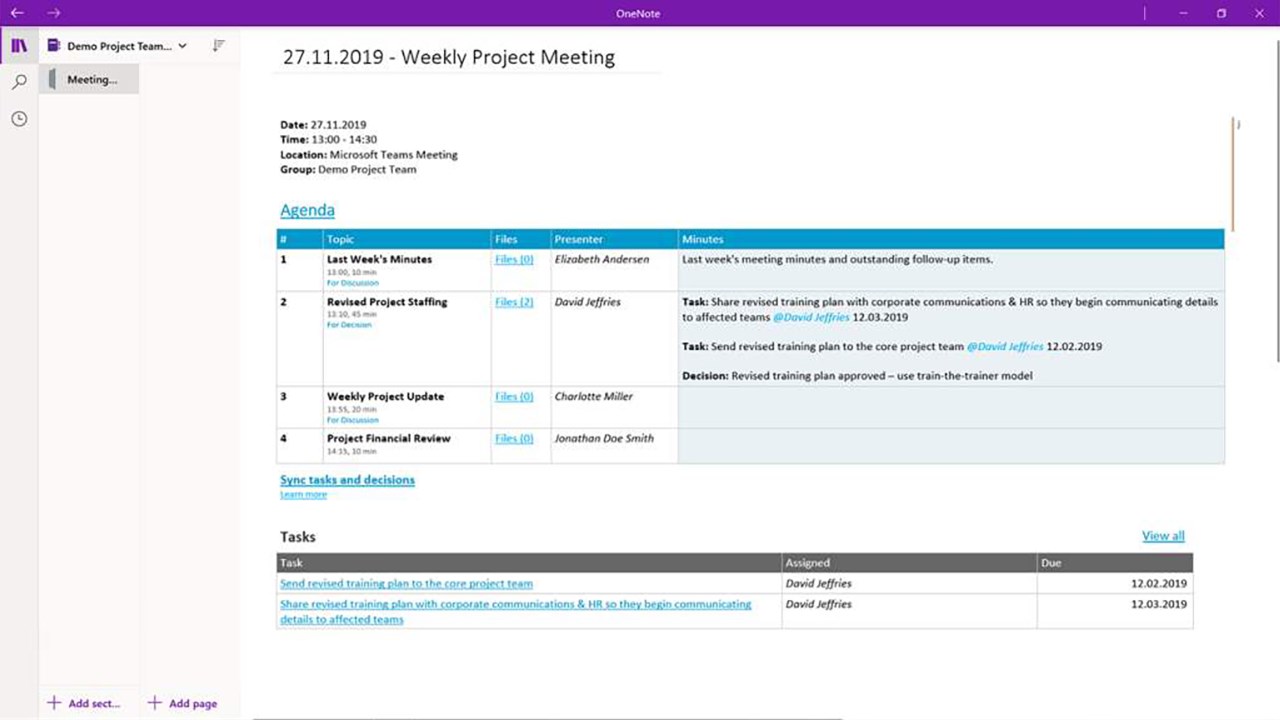Image resolution: width=1280 pixels, height=720 pixels.
Task: Expand Demo Project Team notebook dropdown
Action: click(x=182, y=46)
